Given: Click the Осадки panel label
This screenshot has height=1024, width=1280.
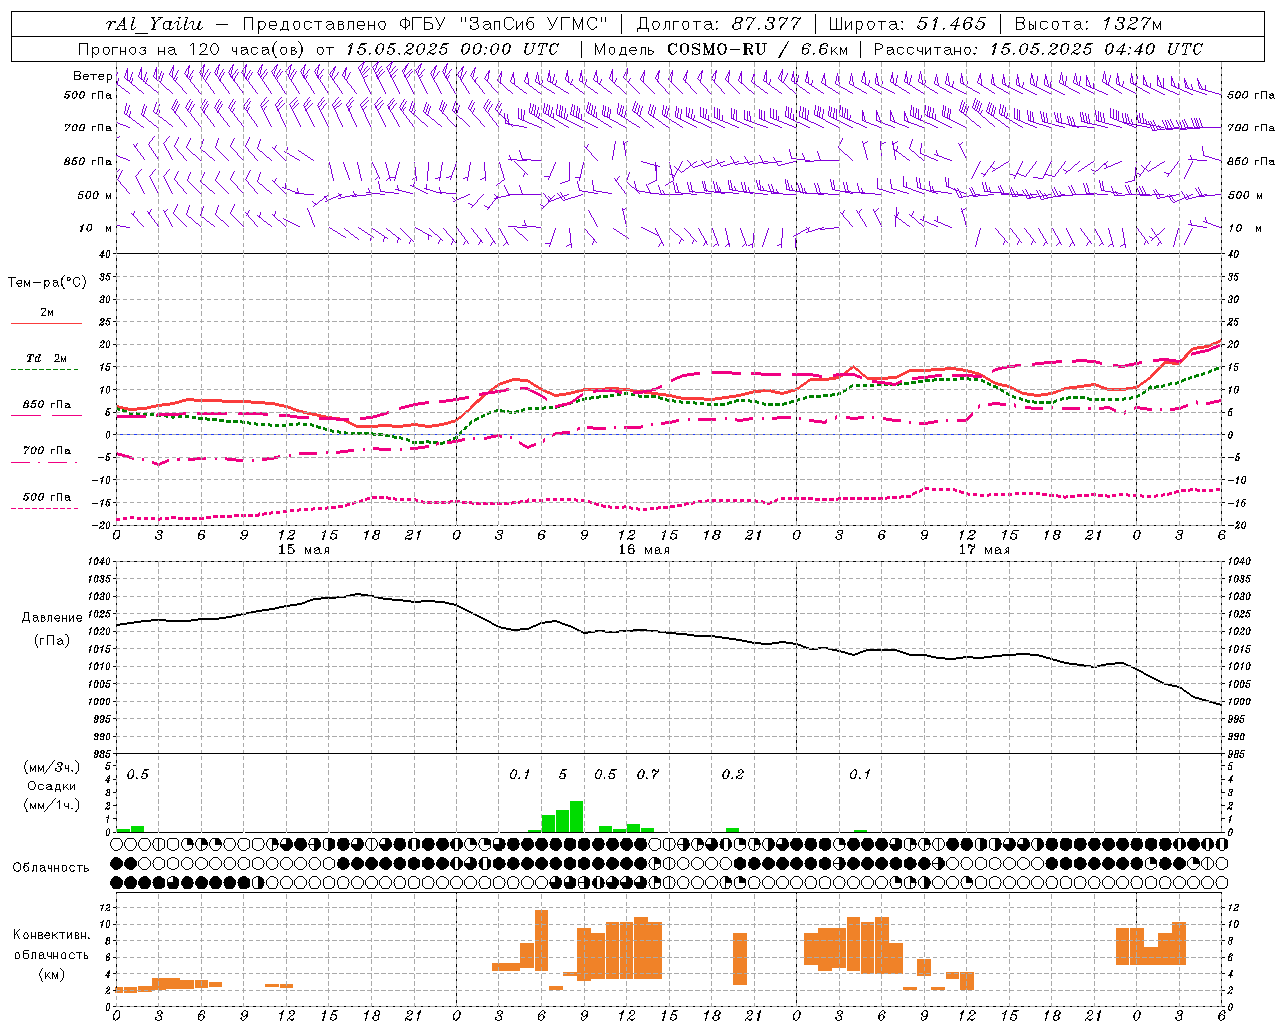Looking at the screenshot, I should [x=52, y=786].
